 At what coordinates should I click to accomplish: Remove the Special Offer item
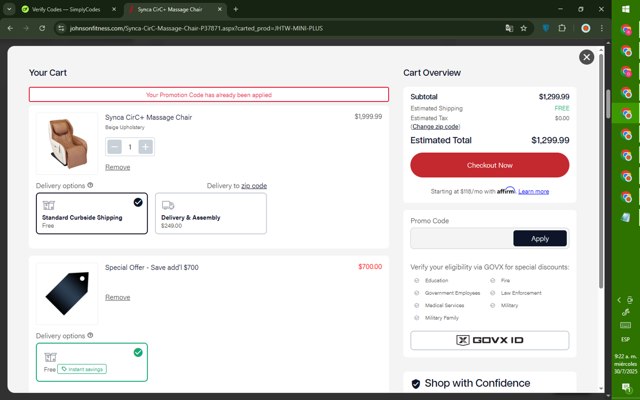[x=118, y=298]
